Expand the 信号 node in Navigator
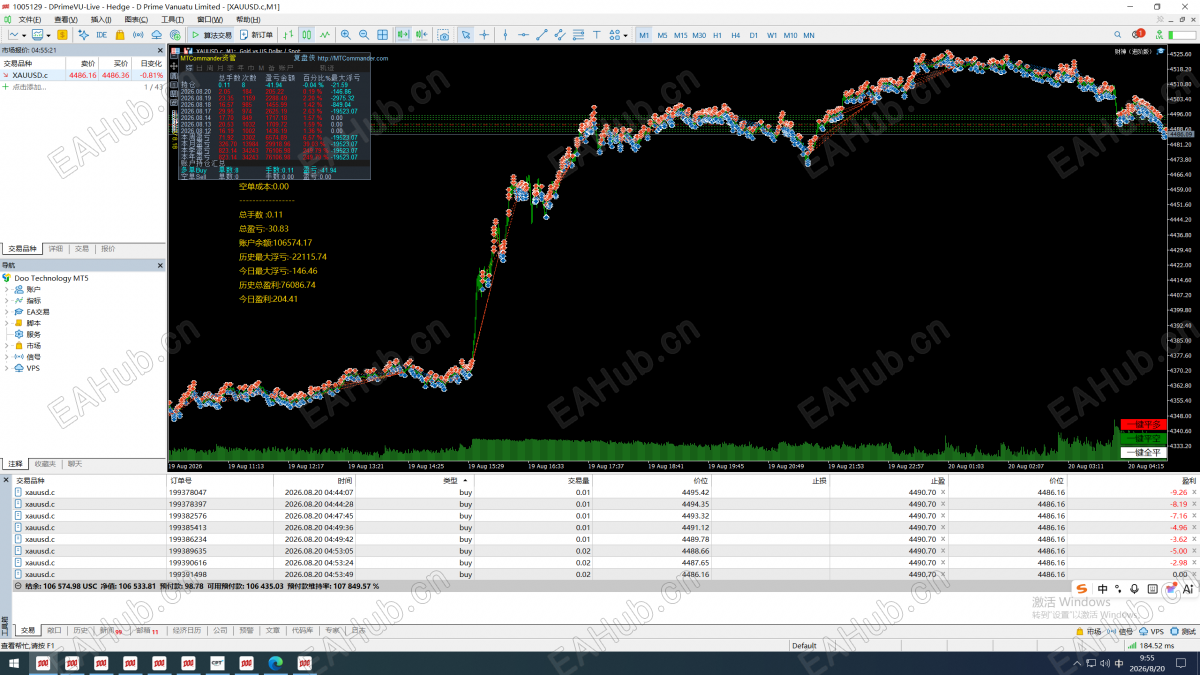The width and height of the screenshot is (1200, 675). coord(6,357)
